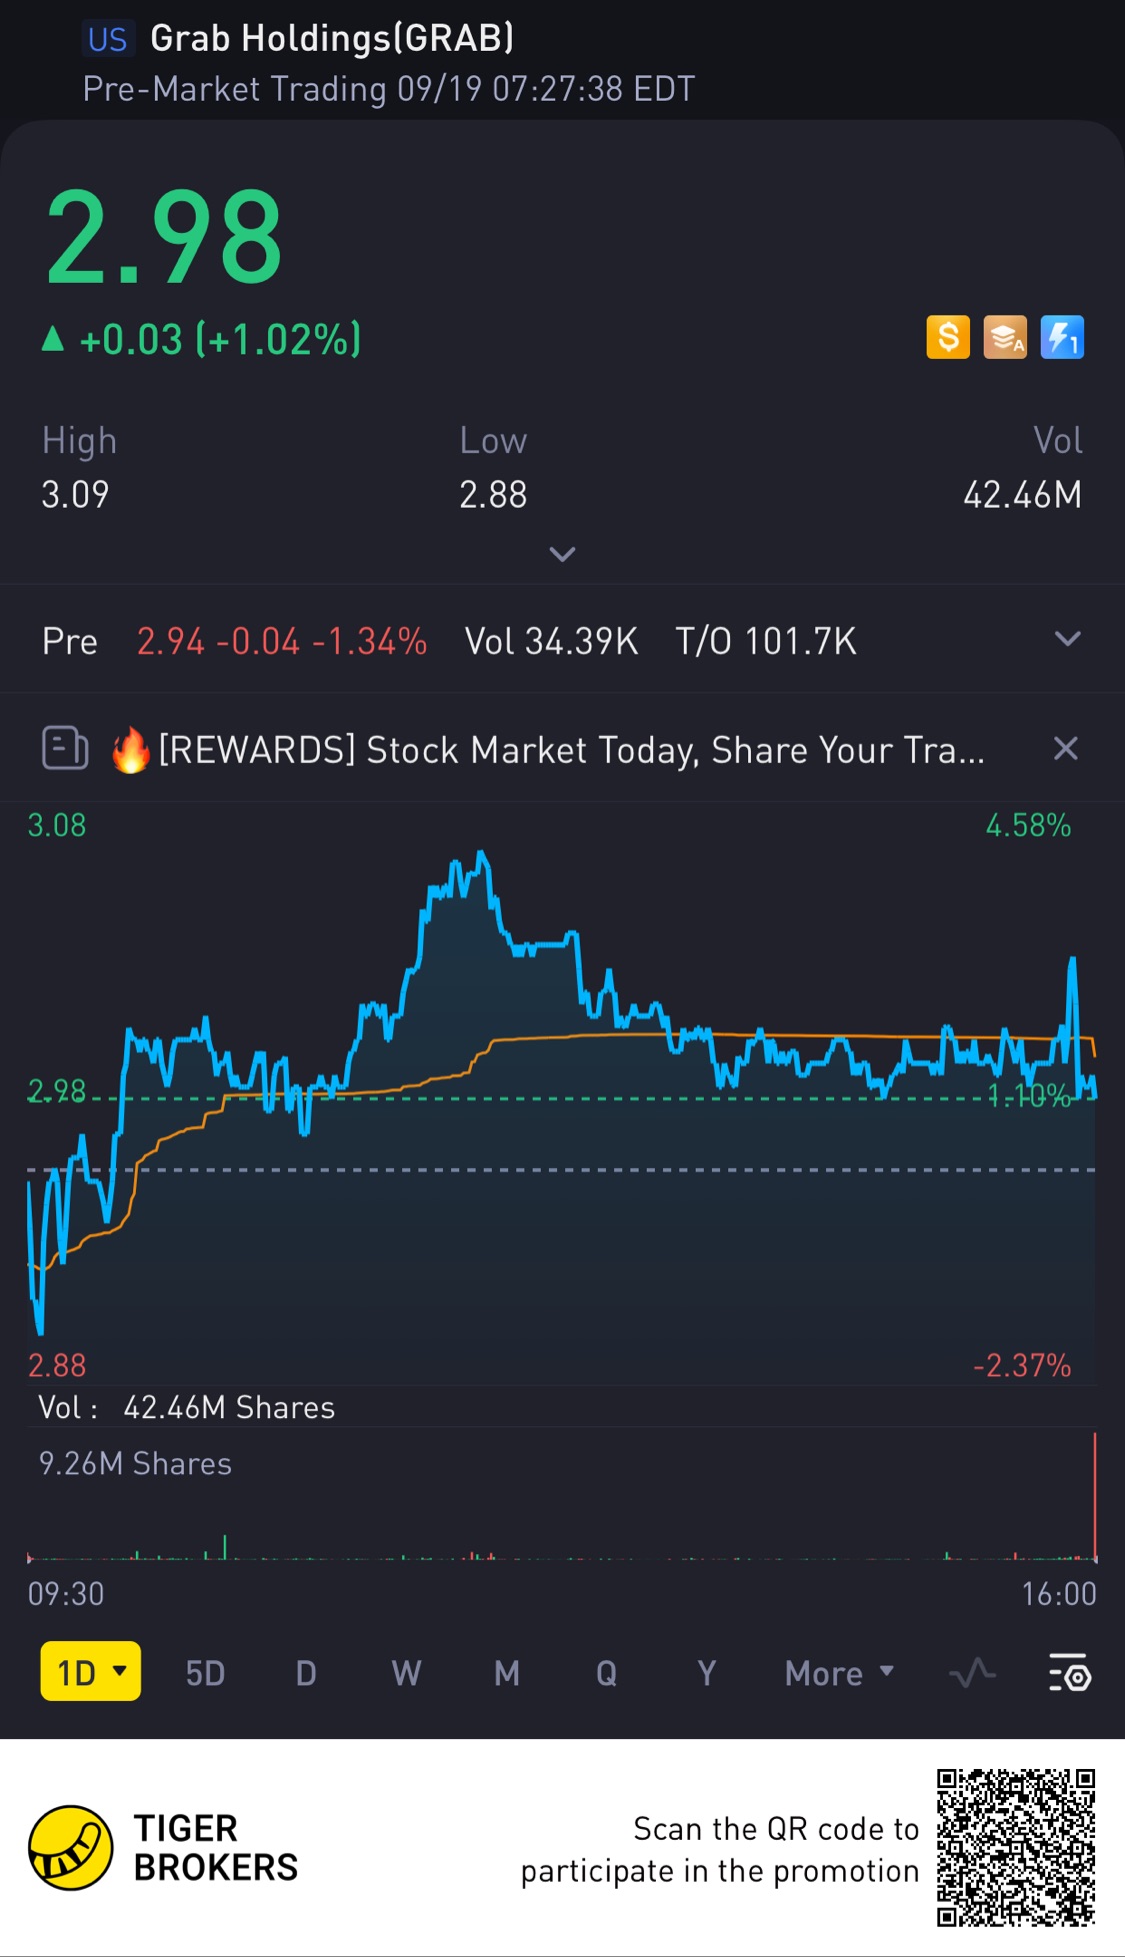
Task: Open the REWARDS Stock Market Today link
Action: click(x=572, y=750)
